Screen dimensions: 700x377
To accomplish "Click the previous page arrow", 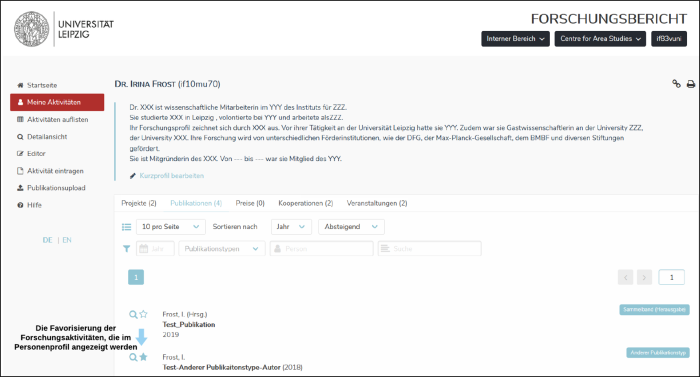I will click(625, 277).
